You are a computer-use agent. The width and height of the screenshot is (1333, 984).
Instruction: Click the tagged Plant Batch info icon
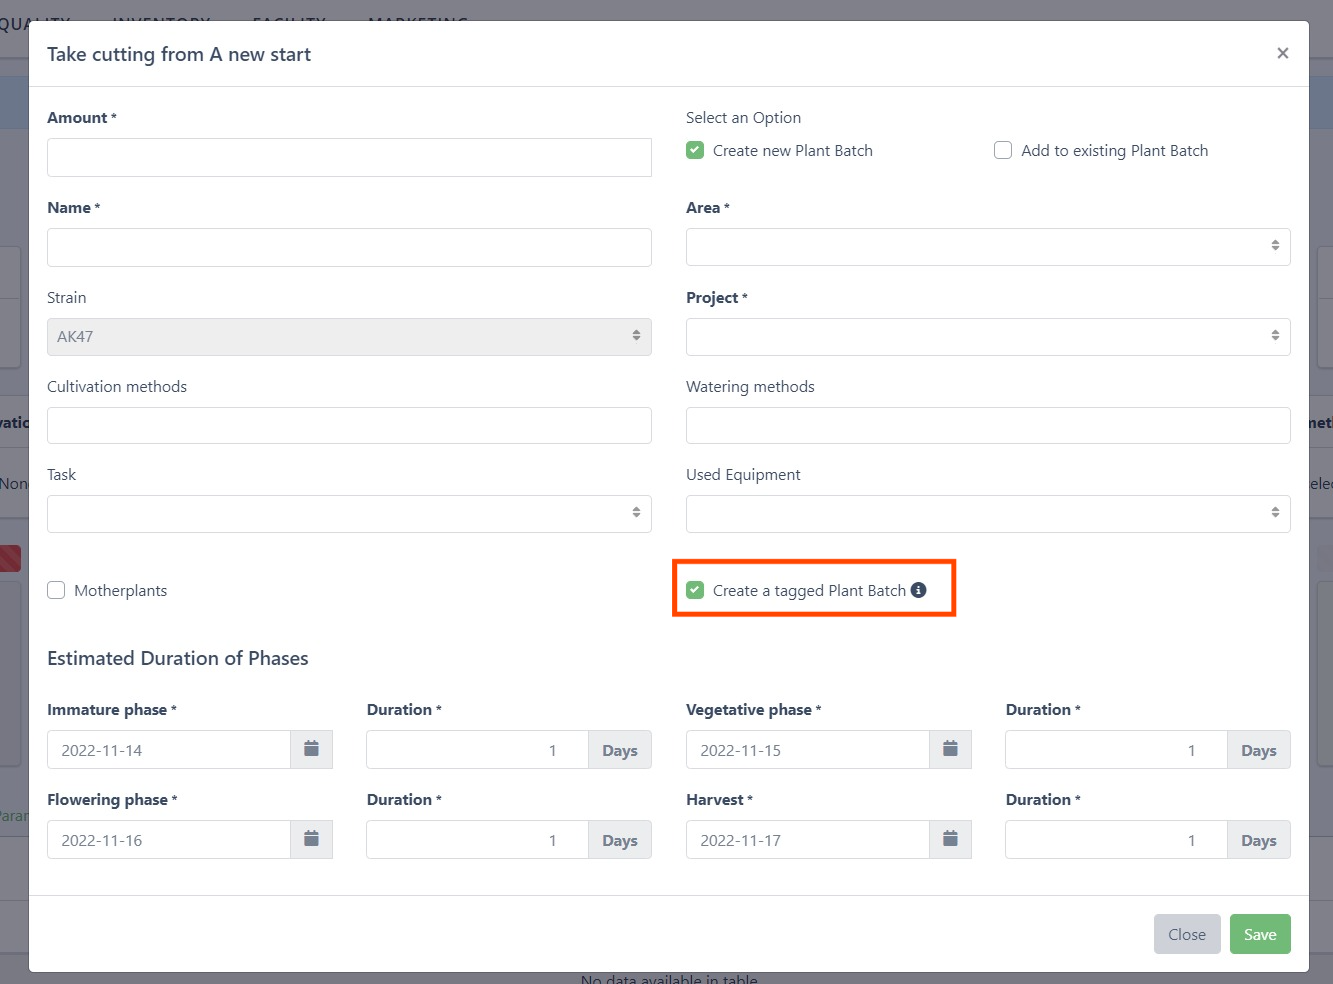(918, 590)
